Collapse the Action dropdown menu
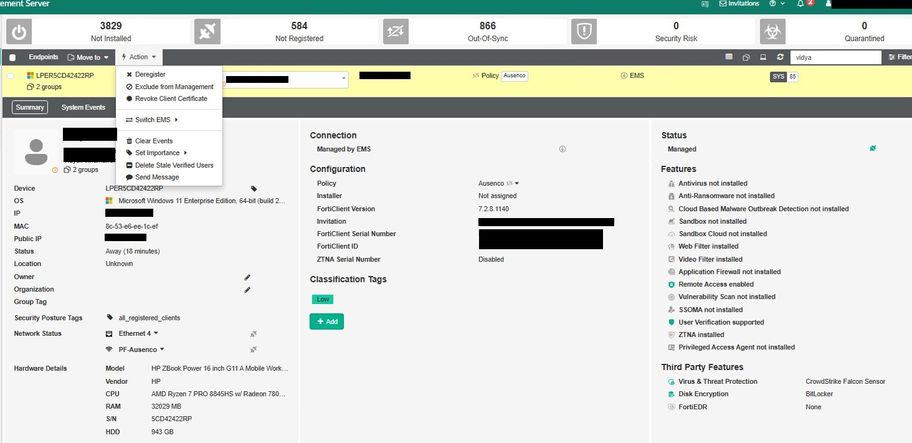The width and height of the screenshot is (912, 443). click(x=139, y=57)
